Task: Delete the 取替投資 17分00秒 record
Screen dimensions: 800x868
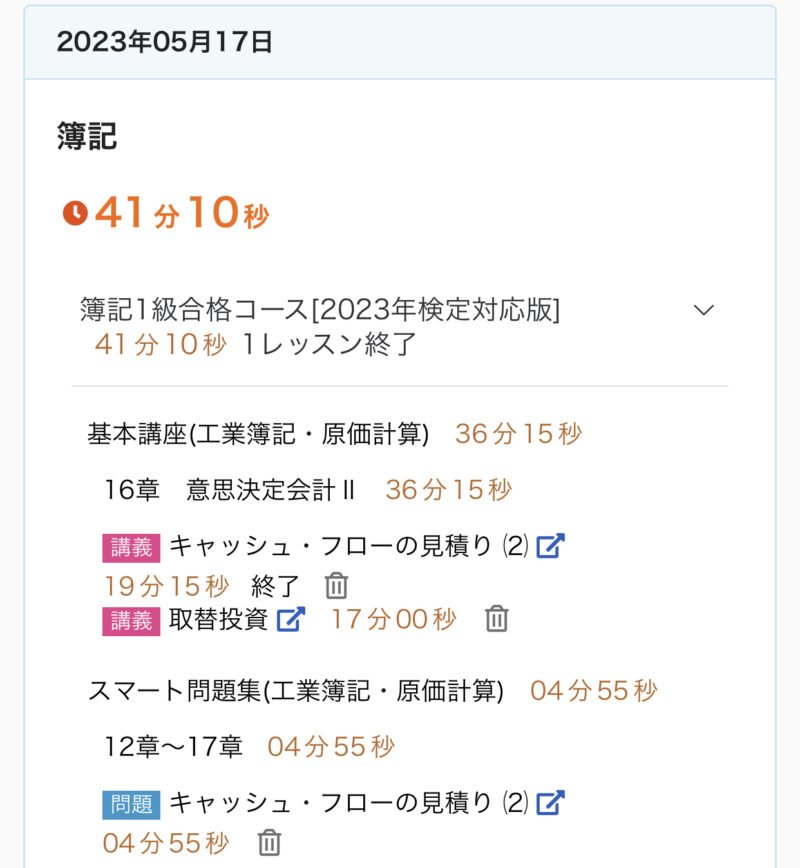Action: (497, 619)
